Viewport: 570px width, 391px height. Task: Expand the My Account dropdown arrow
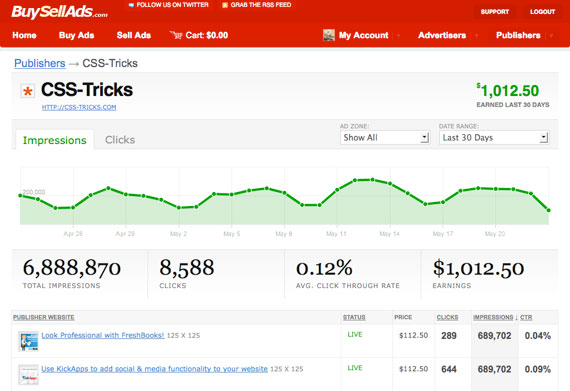pyautogui.click(x=398, y=36)
